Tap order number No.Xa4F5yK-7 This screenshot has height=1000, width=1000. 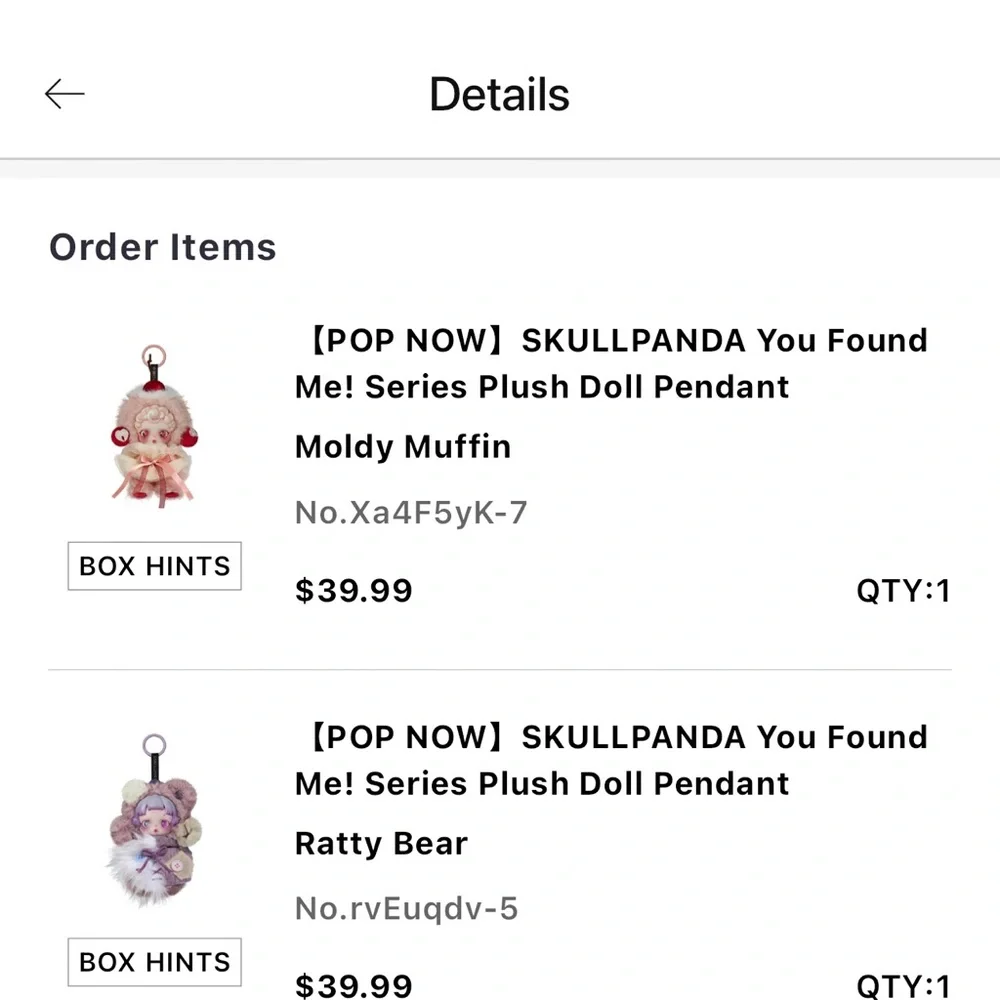pos(411,512)
